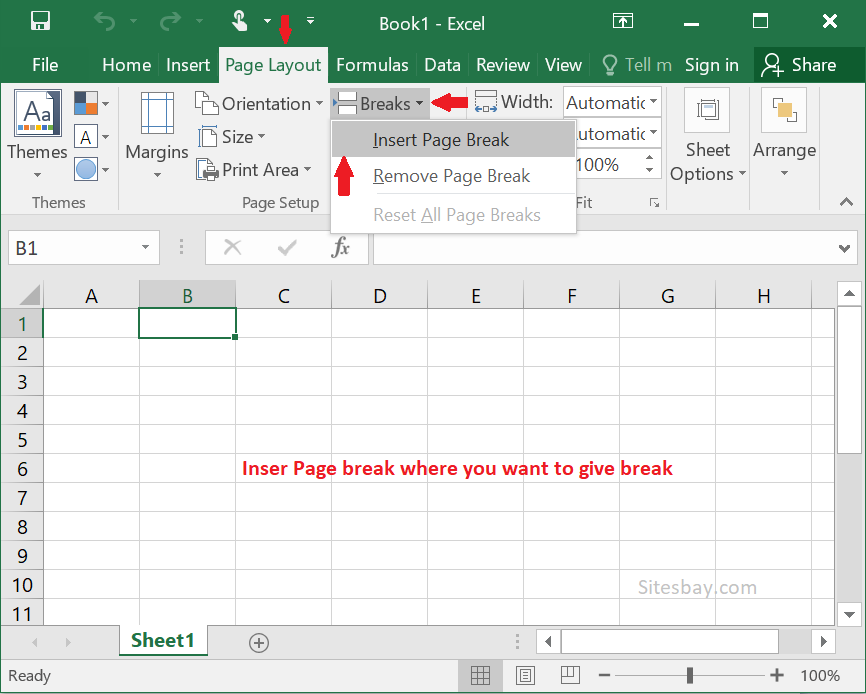Click the Save icon in quick access toolbar
The width and height of the screenshot is (866, 694).
pos(40,22)
